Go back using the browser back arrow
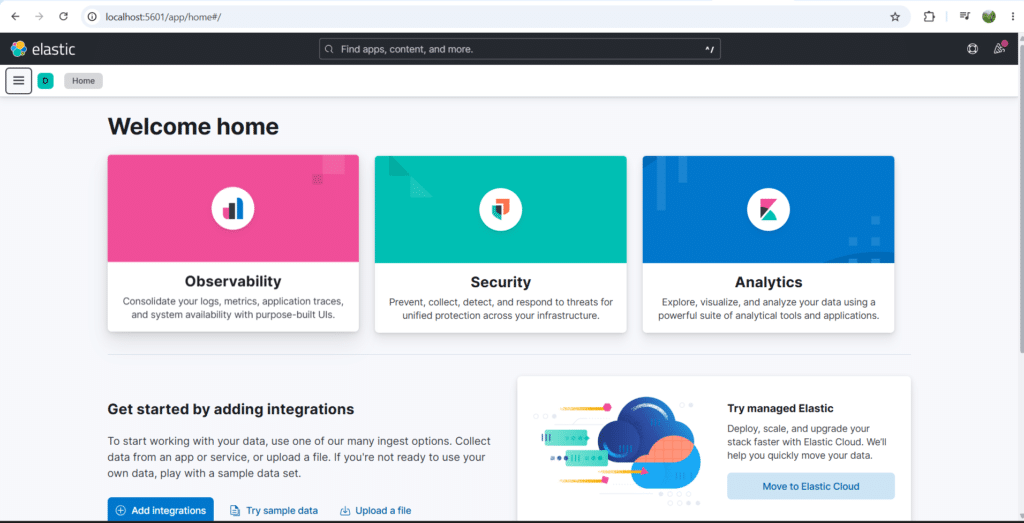The width and height of the screenshot is (1024, 523). 16,16
